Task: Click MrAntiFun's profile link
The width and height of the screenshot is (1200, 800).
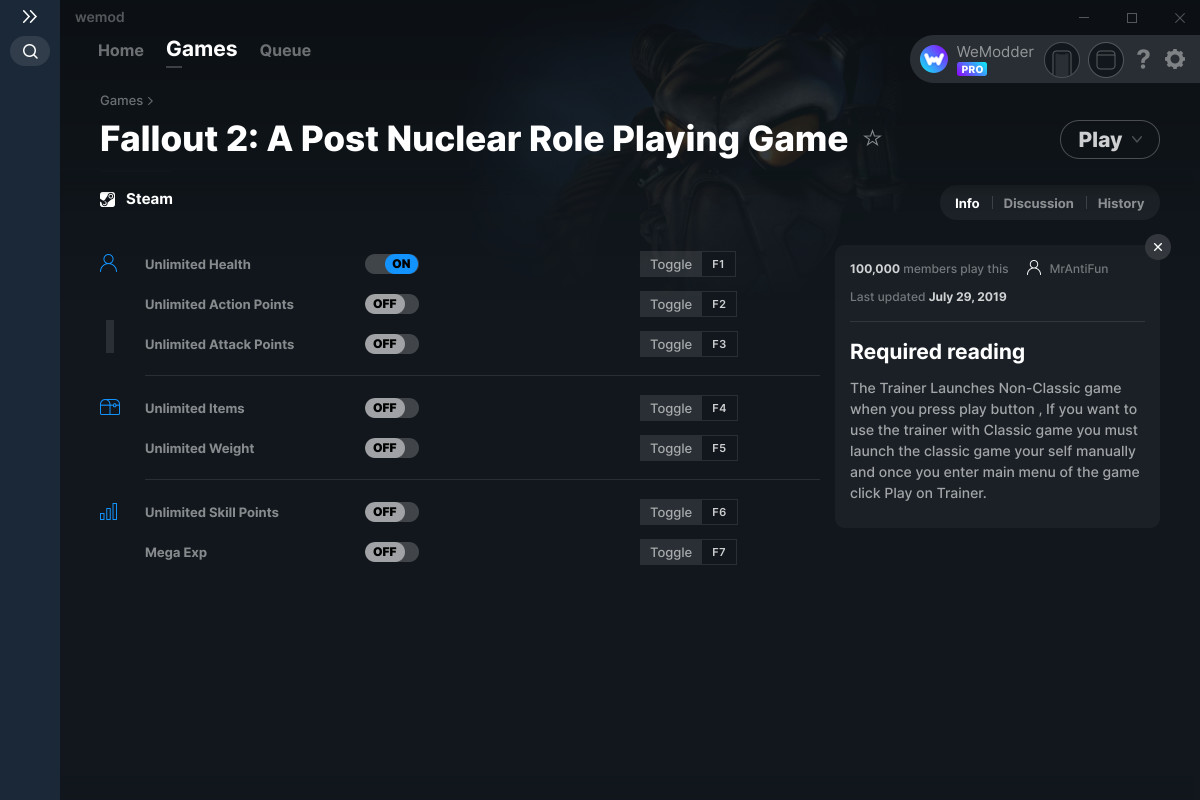Action: [1080, 267]
